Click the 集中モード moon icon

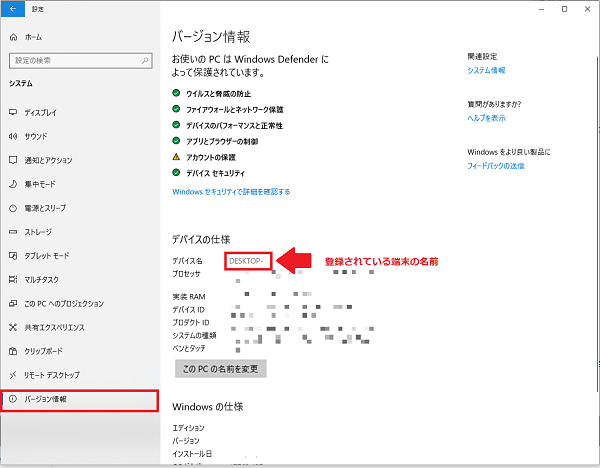13,184
